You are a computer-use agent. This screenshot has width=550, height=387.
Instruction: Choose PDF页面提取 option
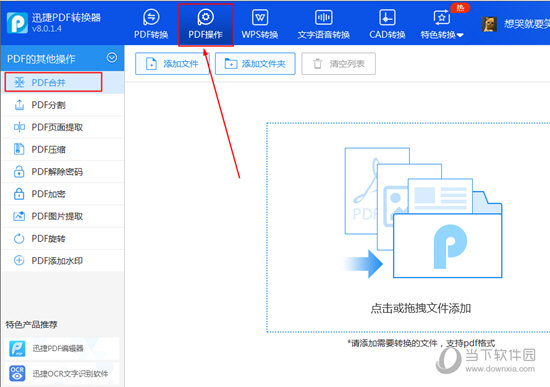(x=62, y=127)
